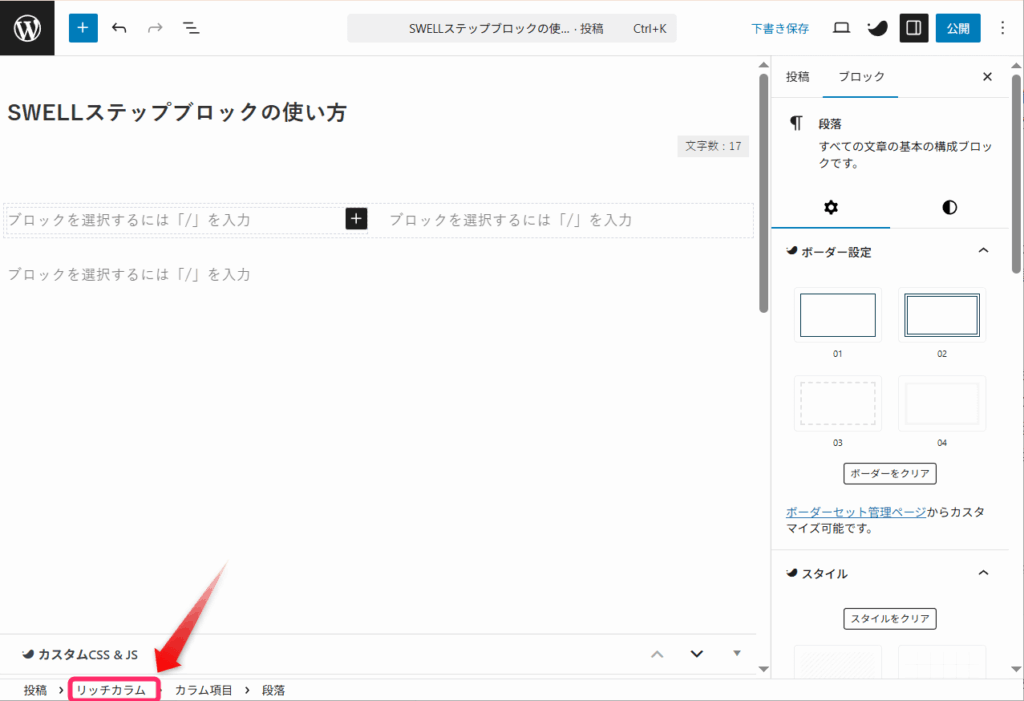This screenshot has width=1024, height=701.
Task: Click the undo arrow icon
Action: point(120,28)
